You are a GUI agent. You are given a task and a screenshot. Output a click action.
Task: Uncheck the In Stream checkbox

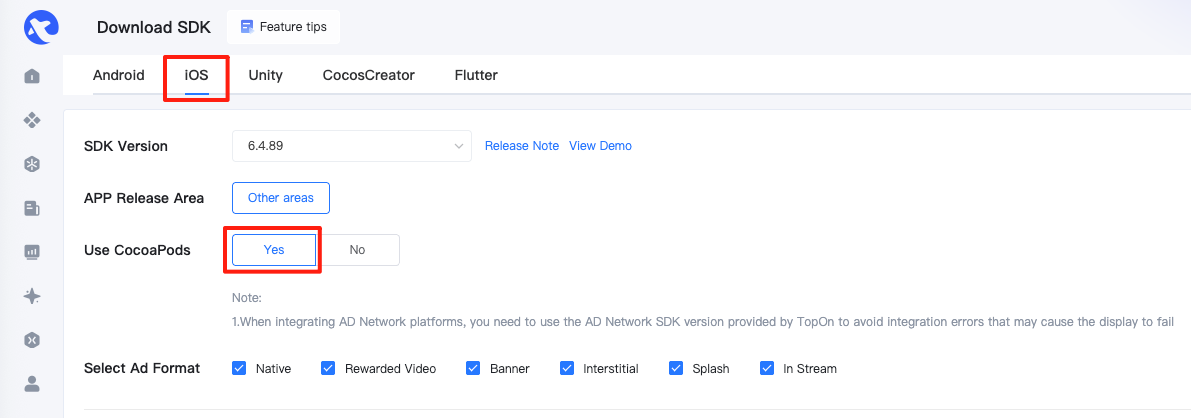[x=767, y=369]
